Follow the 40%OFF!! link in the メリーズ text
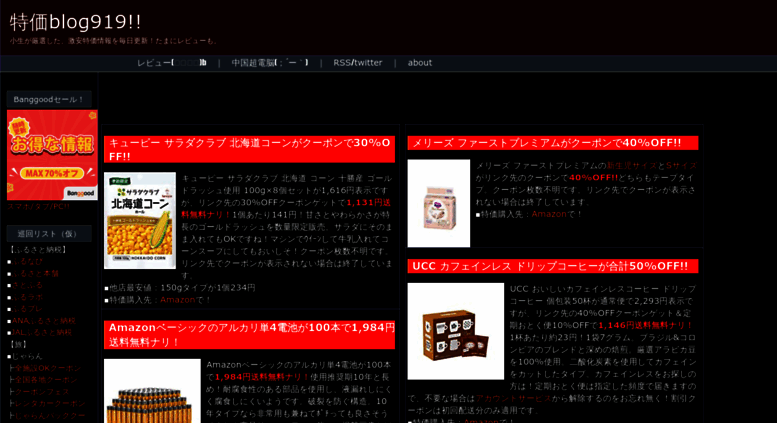Viewport: 777px width, 423px height. [593, 178]
